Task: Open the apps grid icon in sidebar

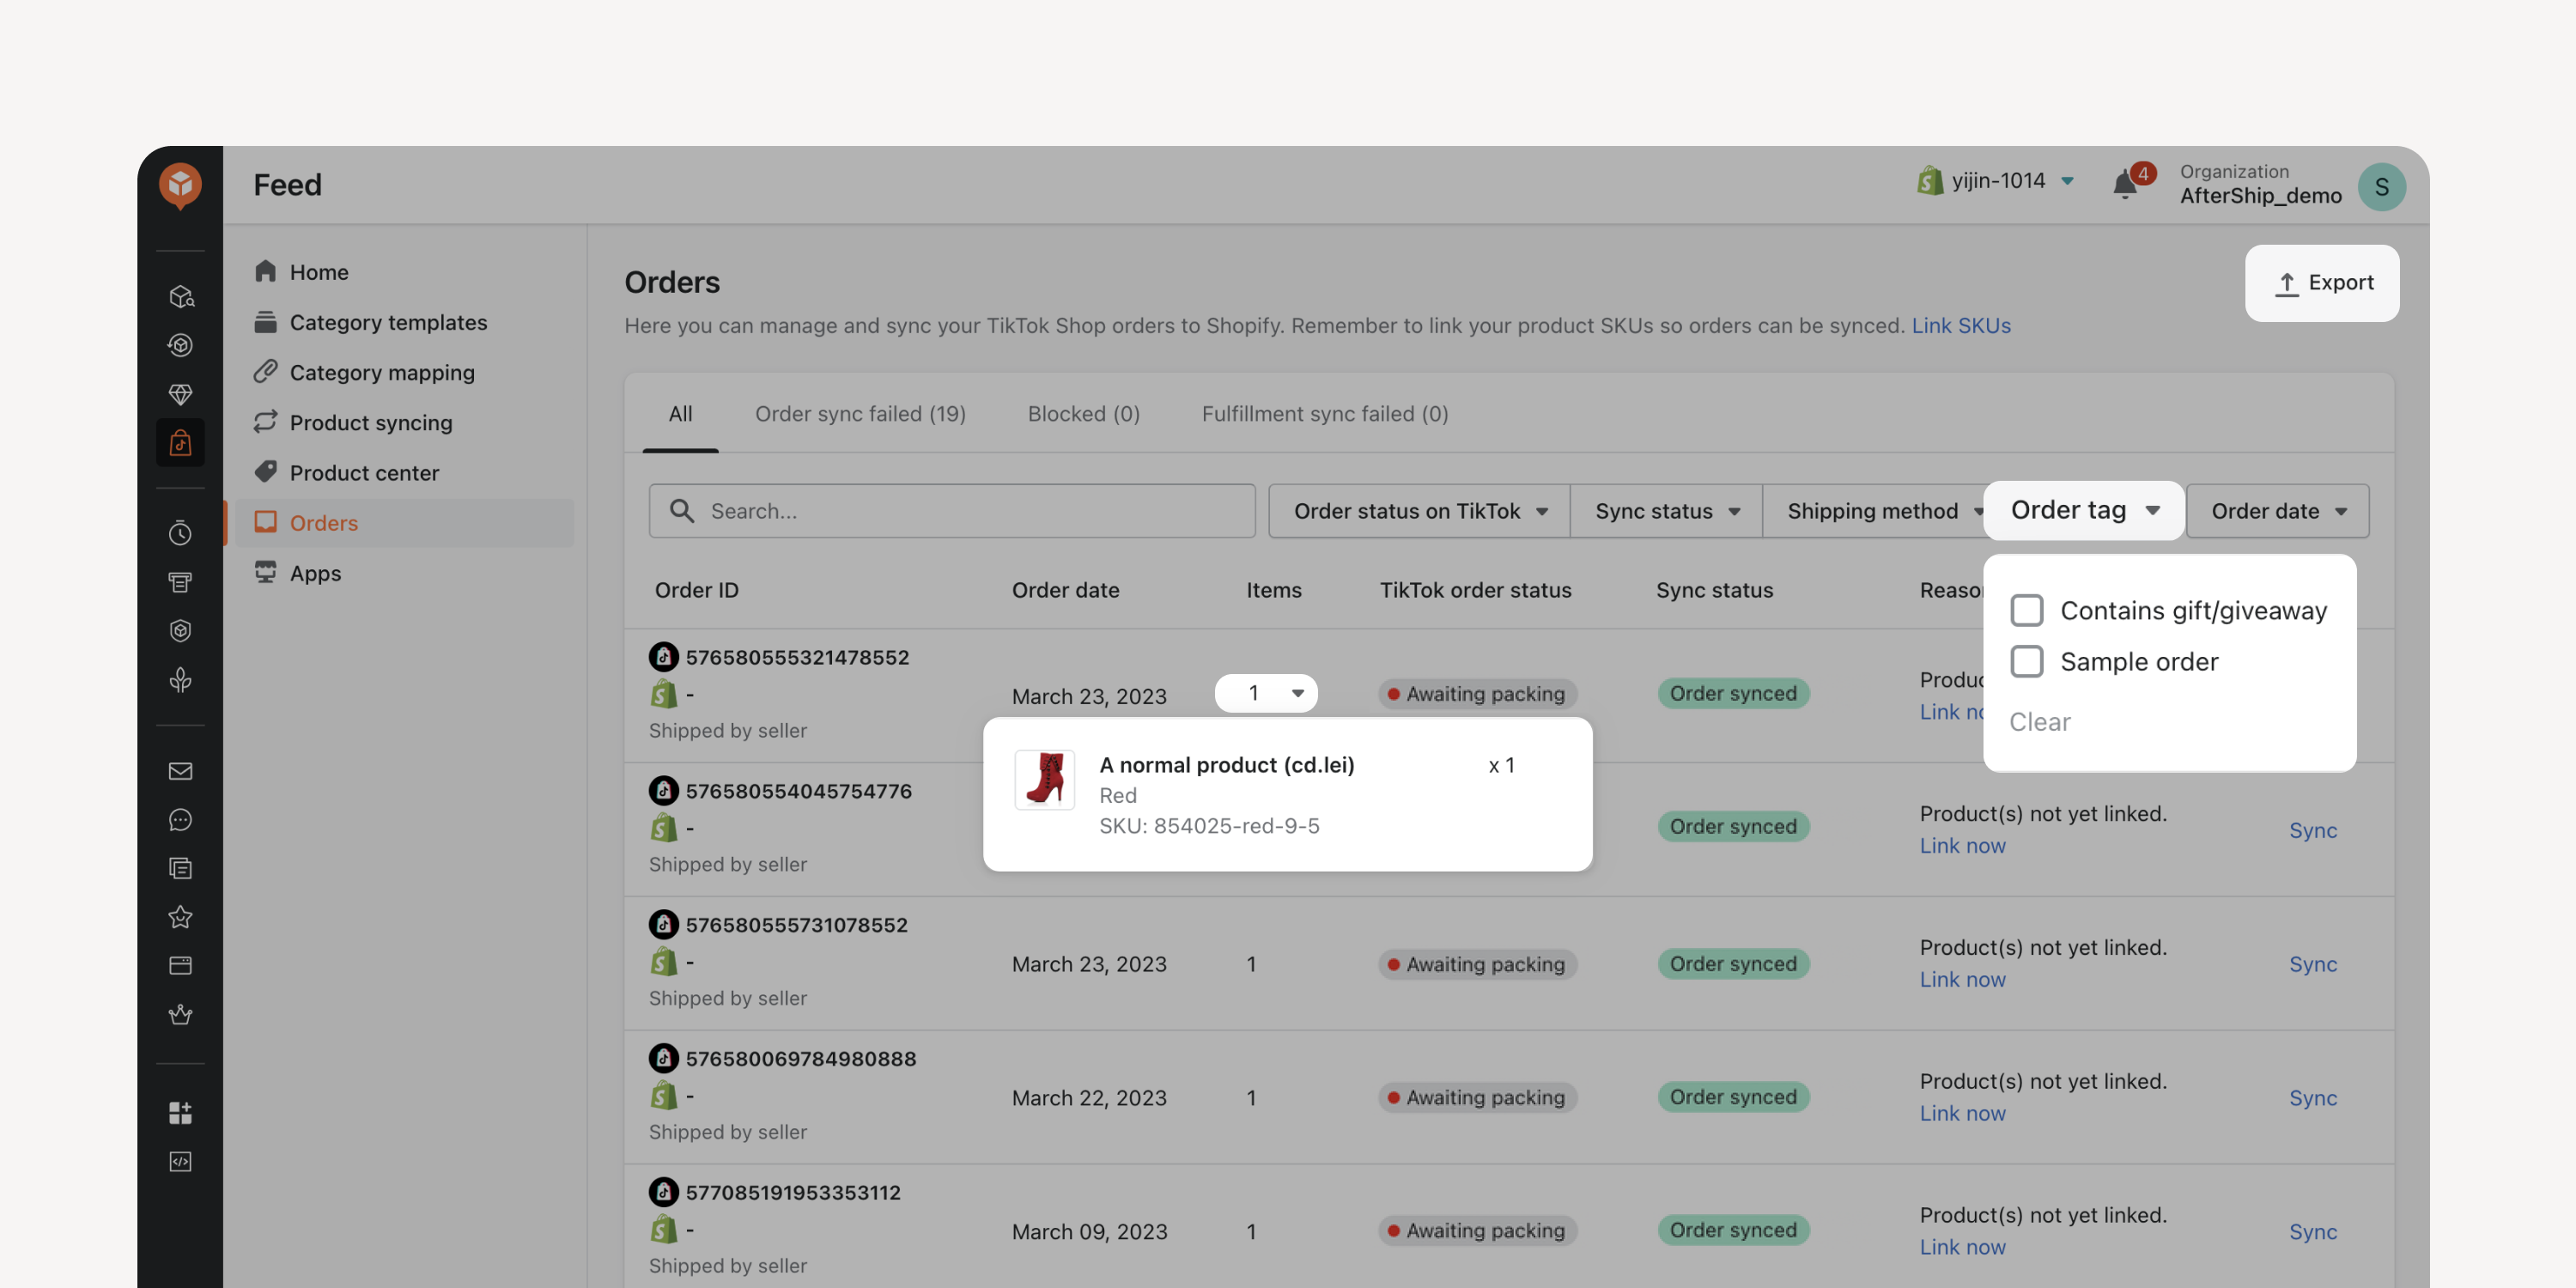Action: (180, 1112)
